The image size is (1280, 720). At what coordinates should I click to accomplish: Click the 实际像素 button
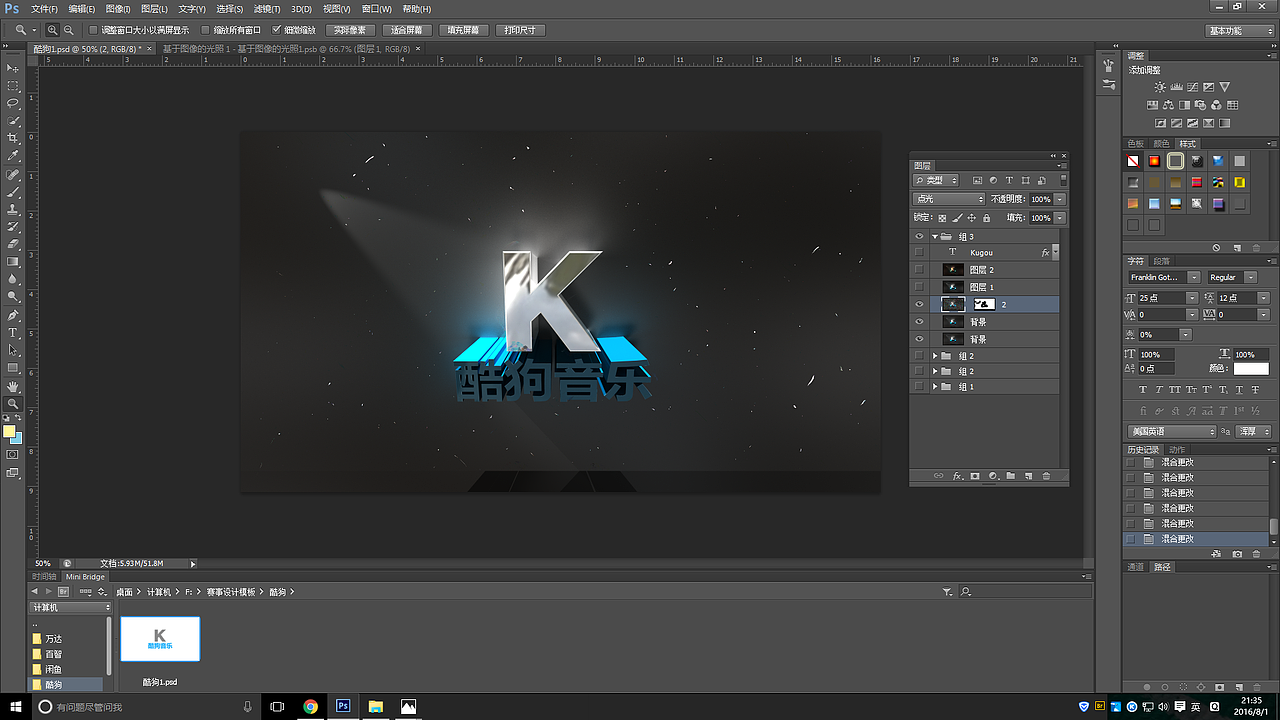pos(350,30)
